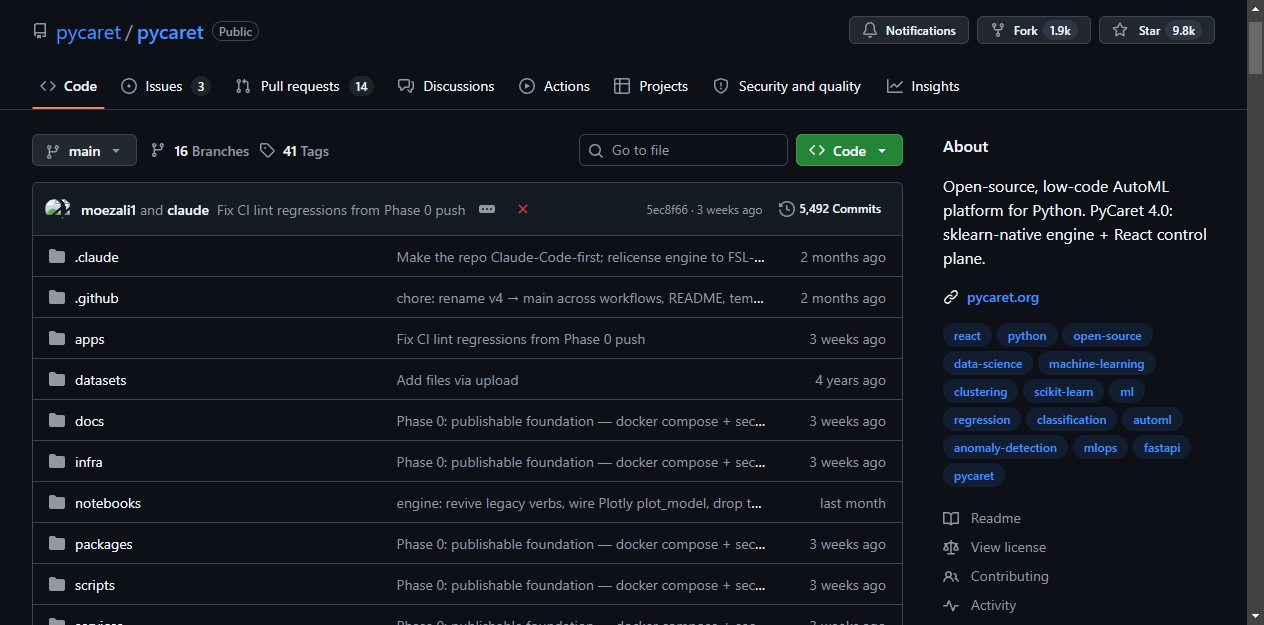1264x625 pixels.
Task: Open 'Make the repo Claude-Code-first' commit message
Action: (581, 257)
